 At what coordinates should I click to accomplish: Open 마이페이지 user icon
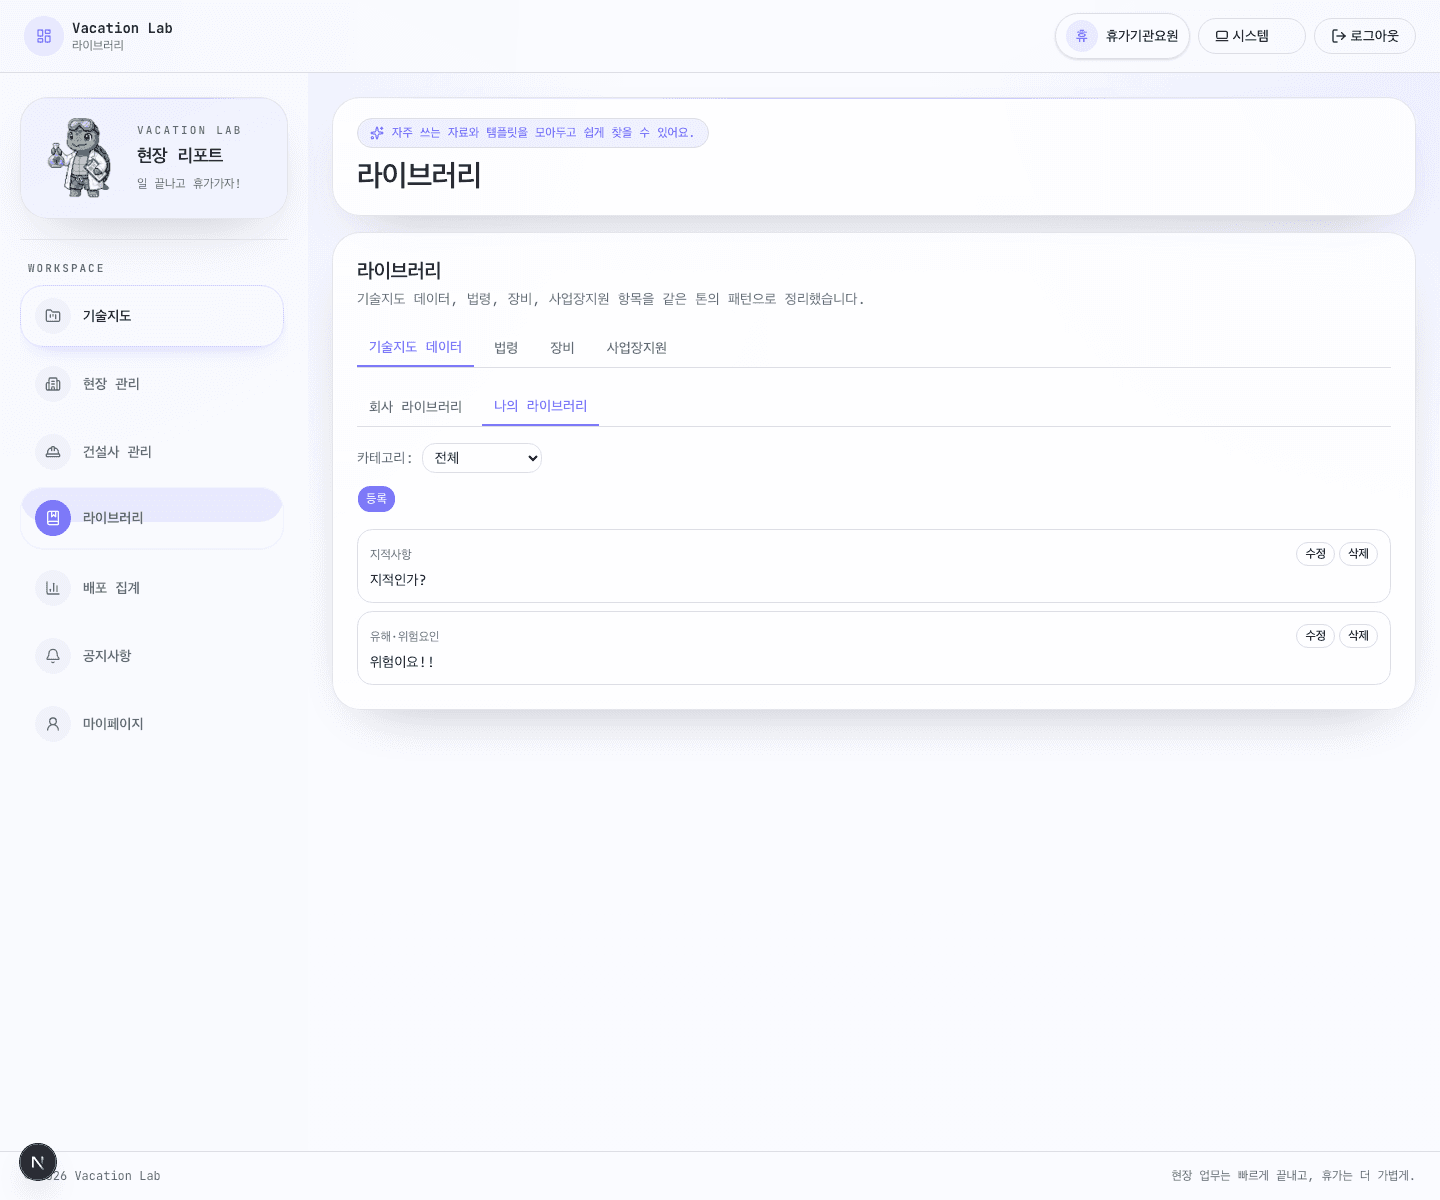53,724
